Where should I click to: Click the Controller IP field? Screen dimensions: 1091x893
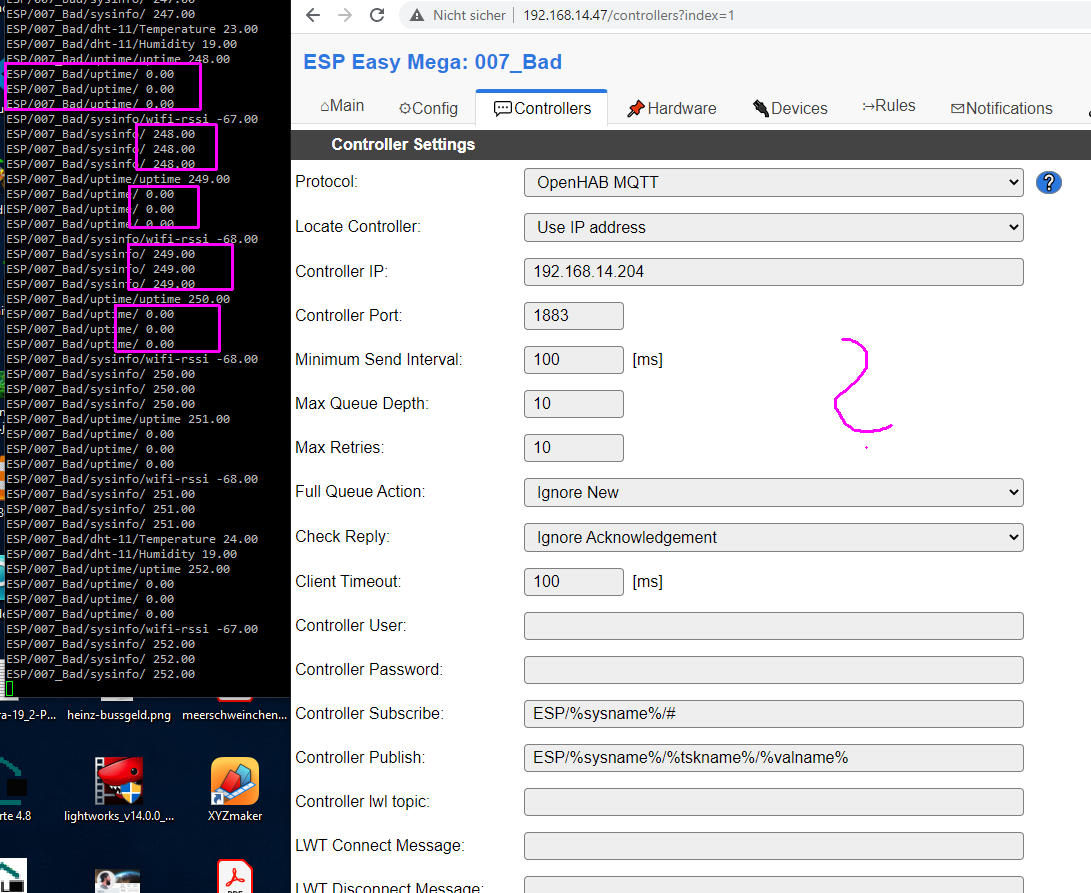click(x=773, y=271)
